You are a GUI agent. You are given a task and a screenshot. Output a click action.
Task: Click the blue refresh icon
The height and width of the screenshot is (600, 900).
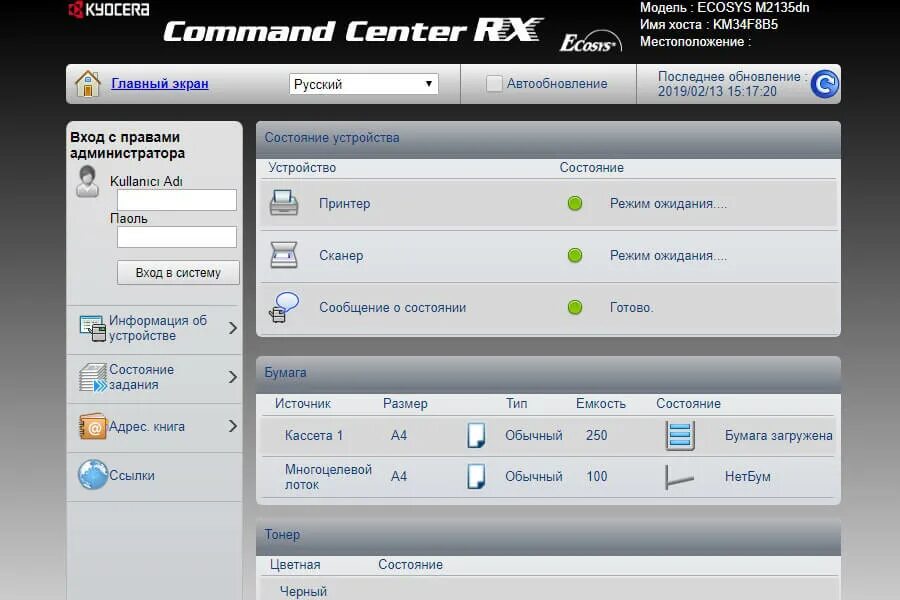825,84
